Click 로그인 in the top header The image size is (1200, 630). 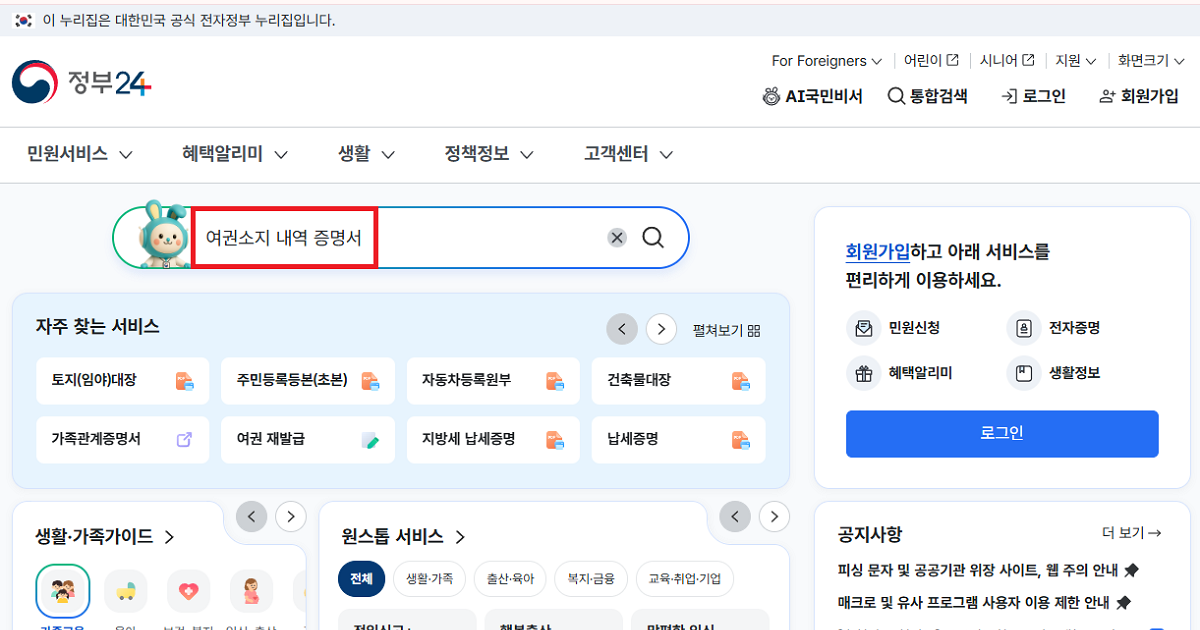(1033, 96)
